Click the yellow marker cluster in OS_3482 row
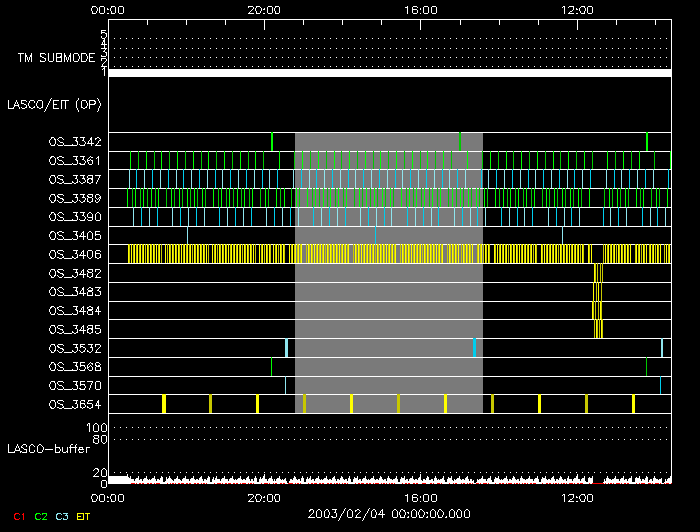The image size is (700, 532). [598, 273]
